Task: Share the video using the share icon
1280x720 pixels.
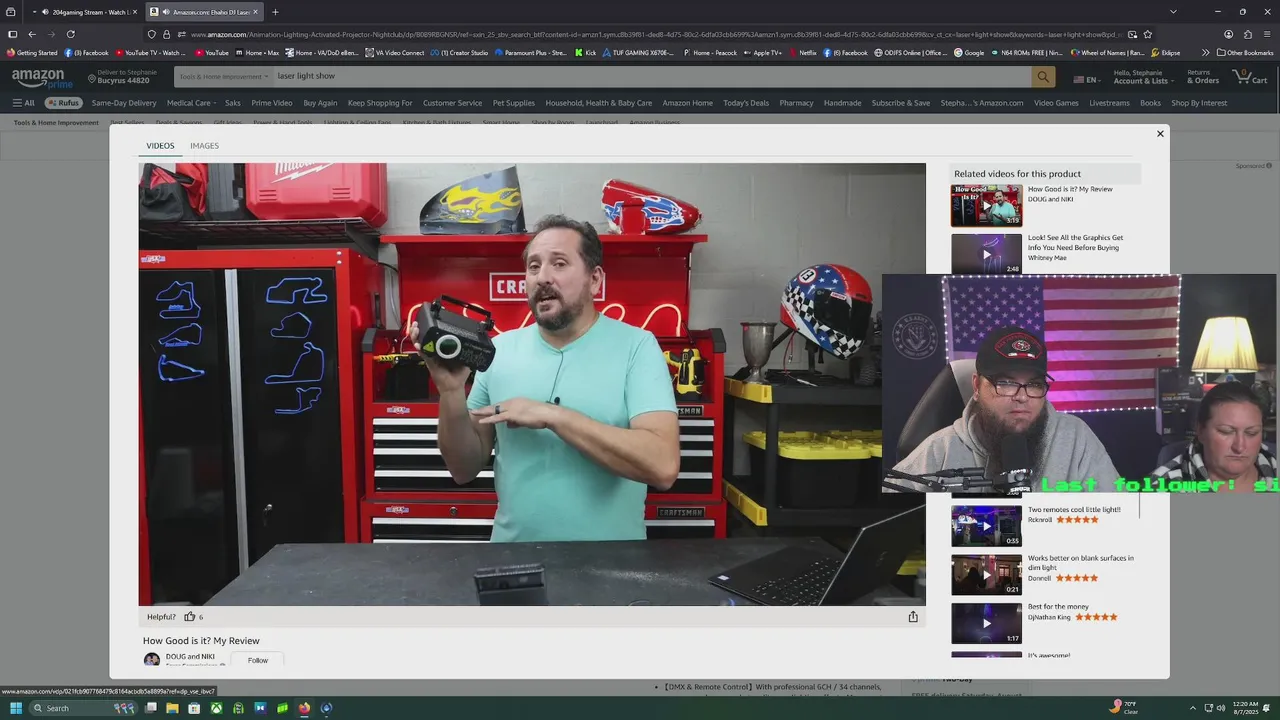Action: click(913, 617)
